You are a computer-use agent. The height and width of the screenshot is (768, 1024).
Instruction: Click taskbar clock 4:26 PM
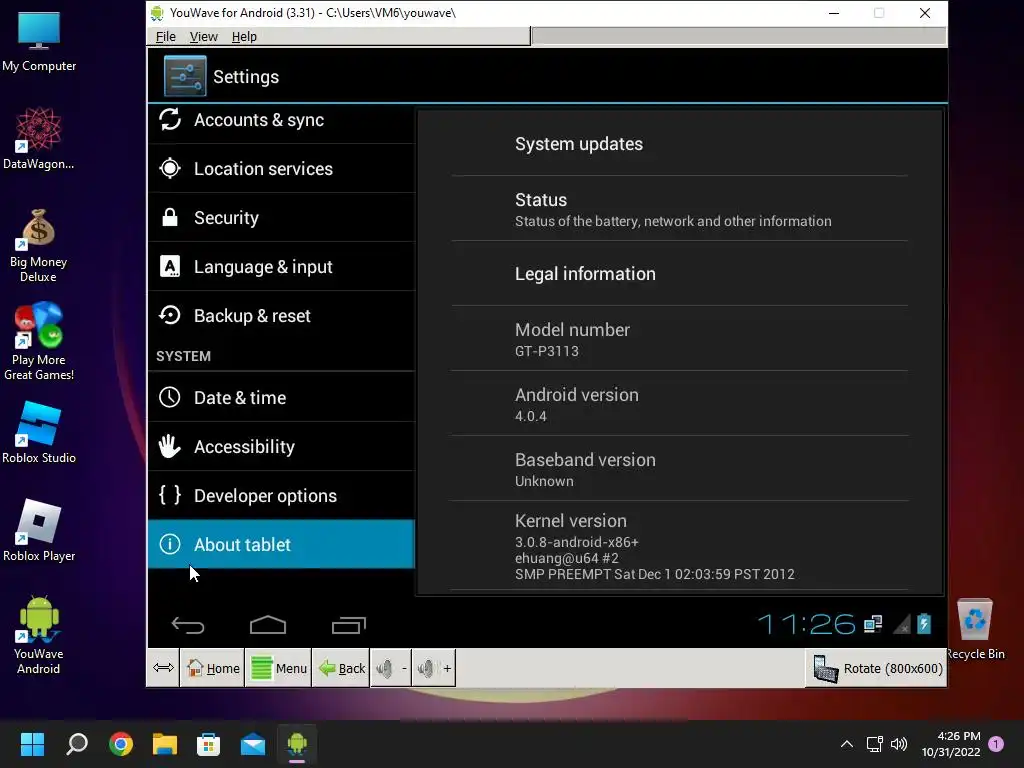pyautogui.click(x=952, y=744)
